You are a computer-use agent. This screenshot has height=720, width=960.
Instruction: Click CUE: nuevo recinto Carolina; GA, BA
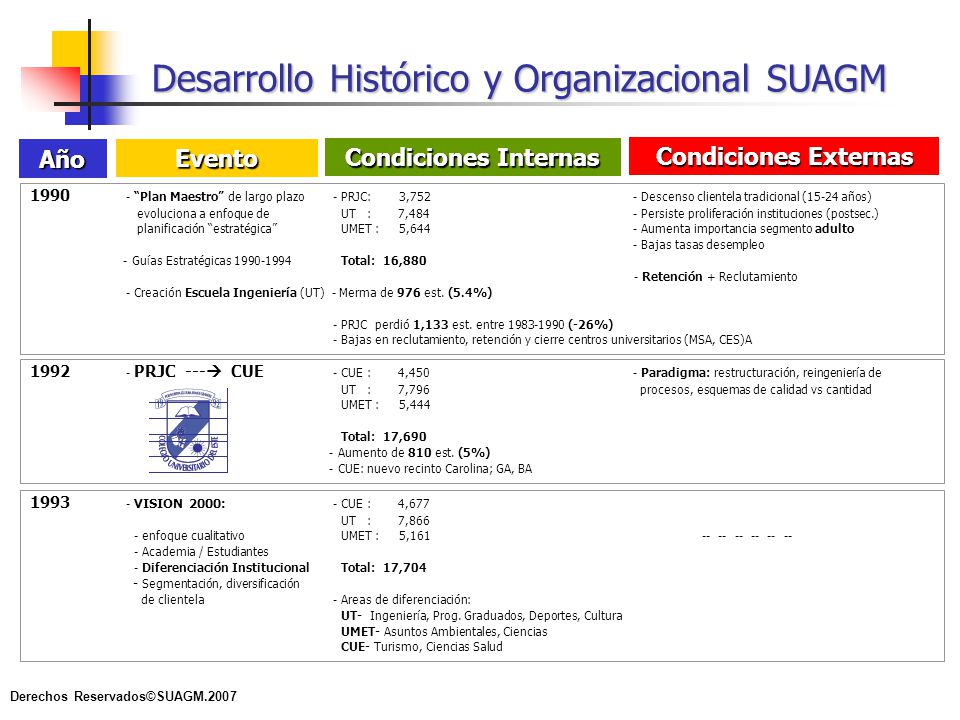tap(431, 468)
